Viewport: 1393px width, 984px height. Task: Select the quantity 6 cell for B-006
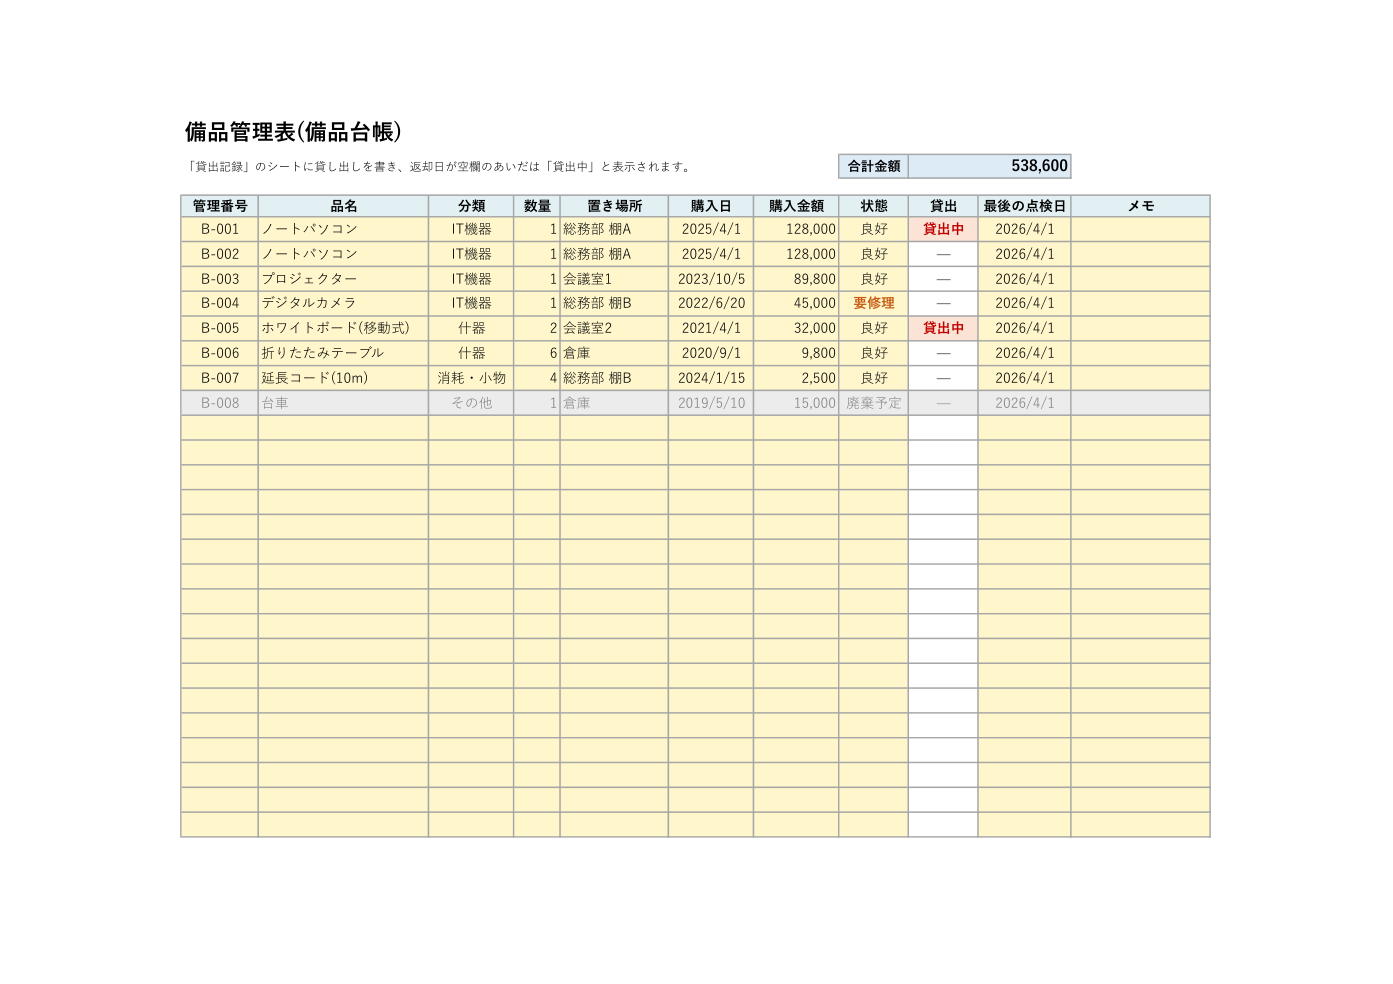[537, 353]
